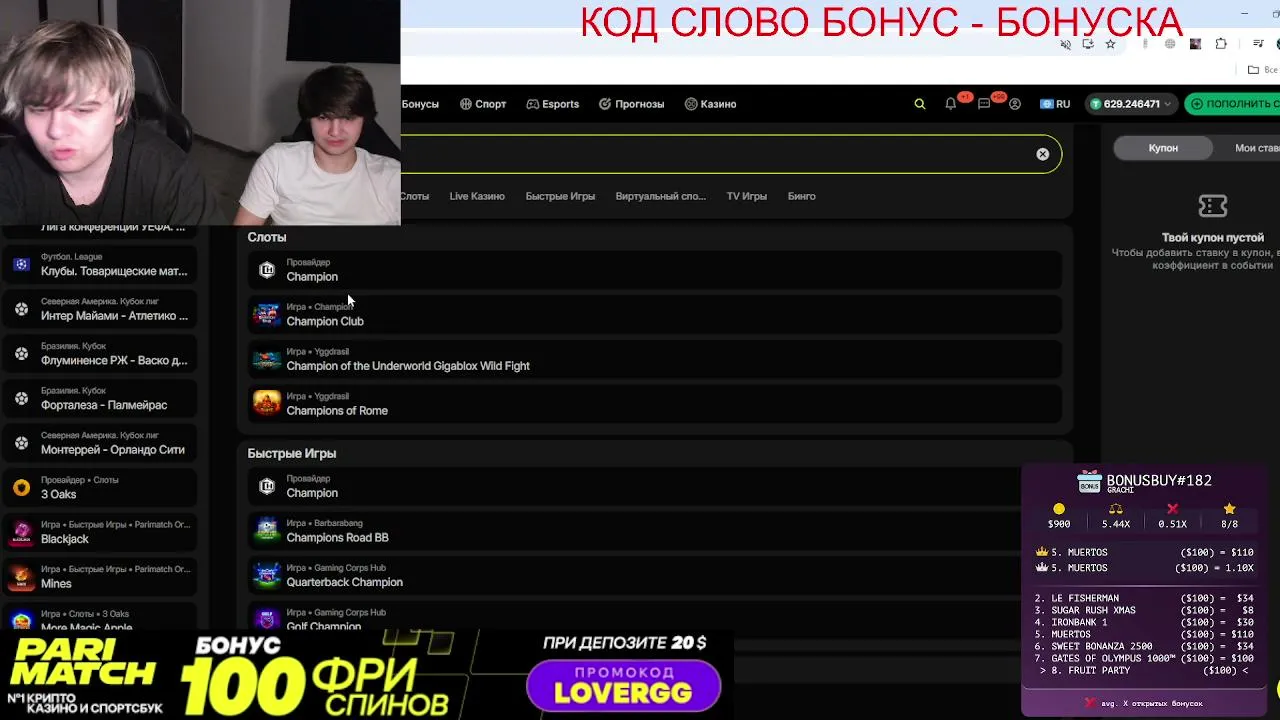Open browser extensions puzzle icon
Viewport: 1280px width, 720px height.
pyautogui.click(x=1221, y=44)
